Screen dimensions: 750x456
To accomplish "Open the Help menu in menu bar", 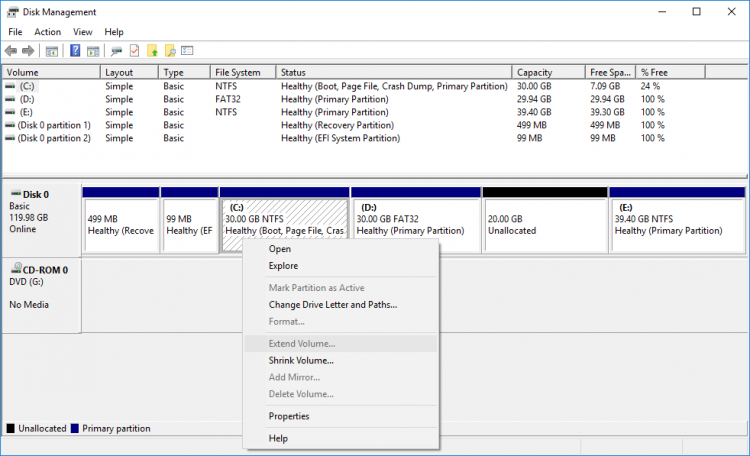I will tap(114, 32).
